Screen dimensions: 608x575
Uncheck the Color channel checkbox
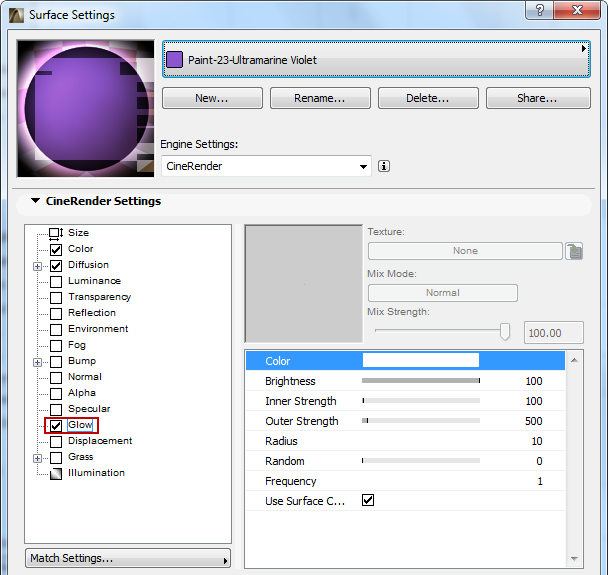[56, 249]
